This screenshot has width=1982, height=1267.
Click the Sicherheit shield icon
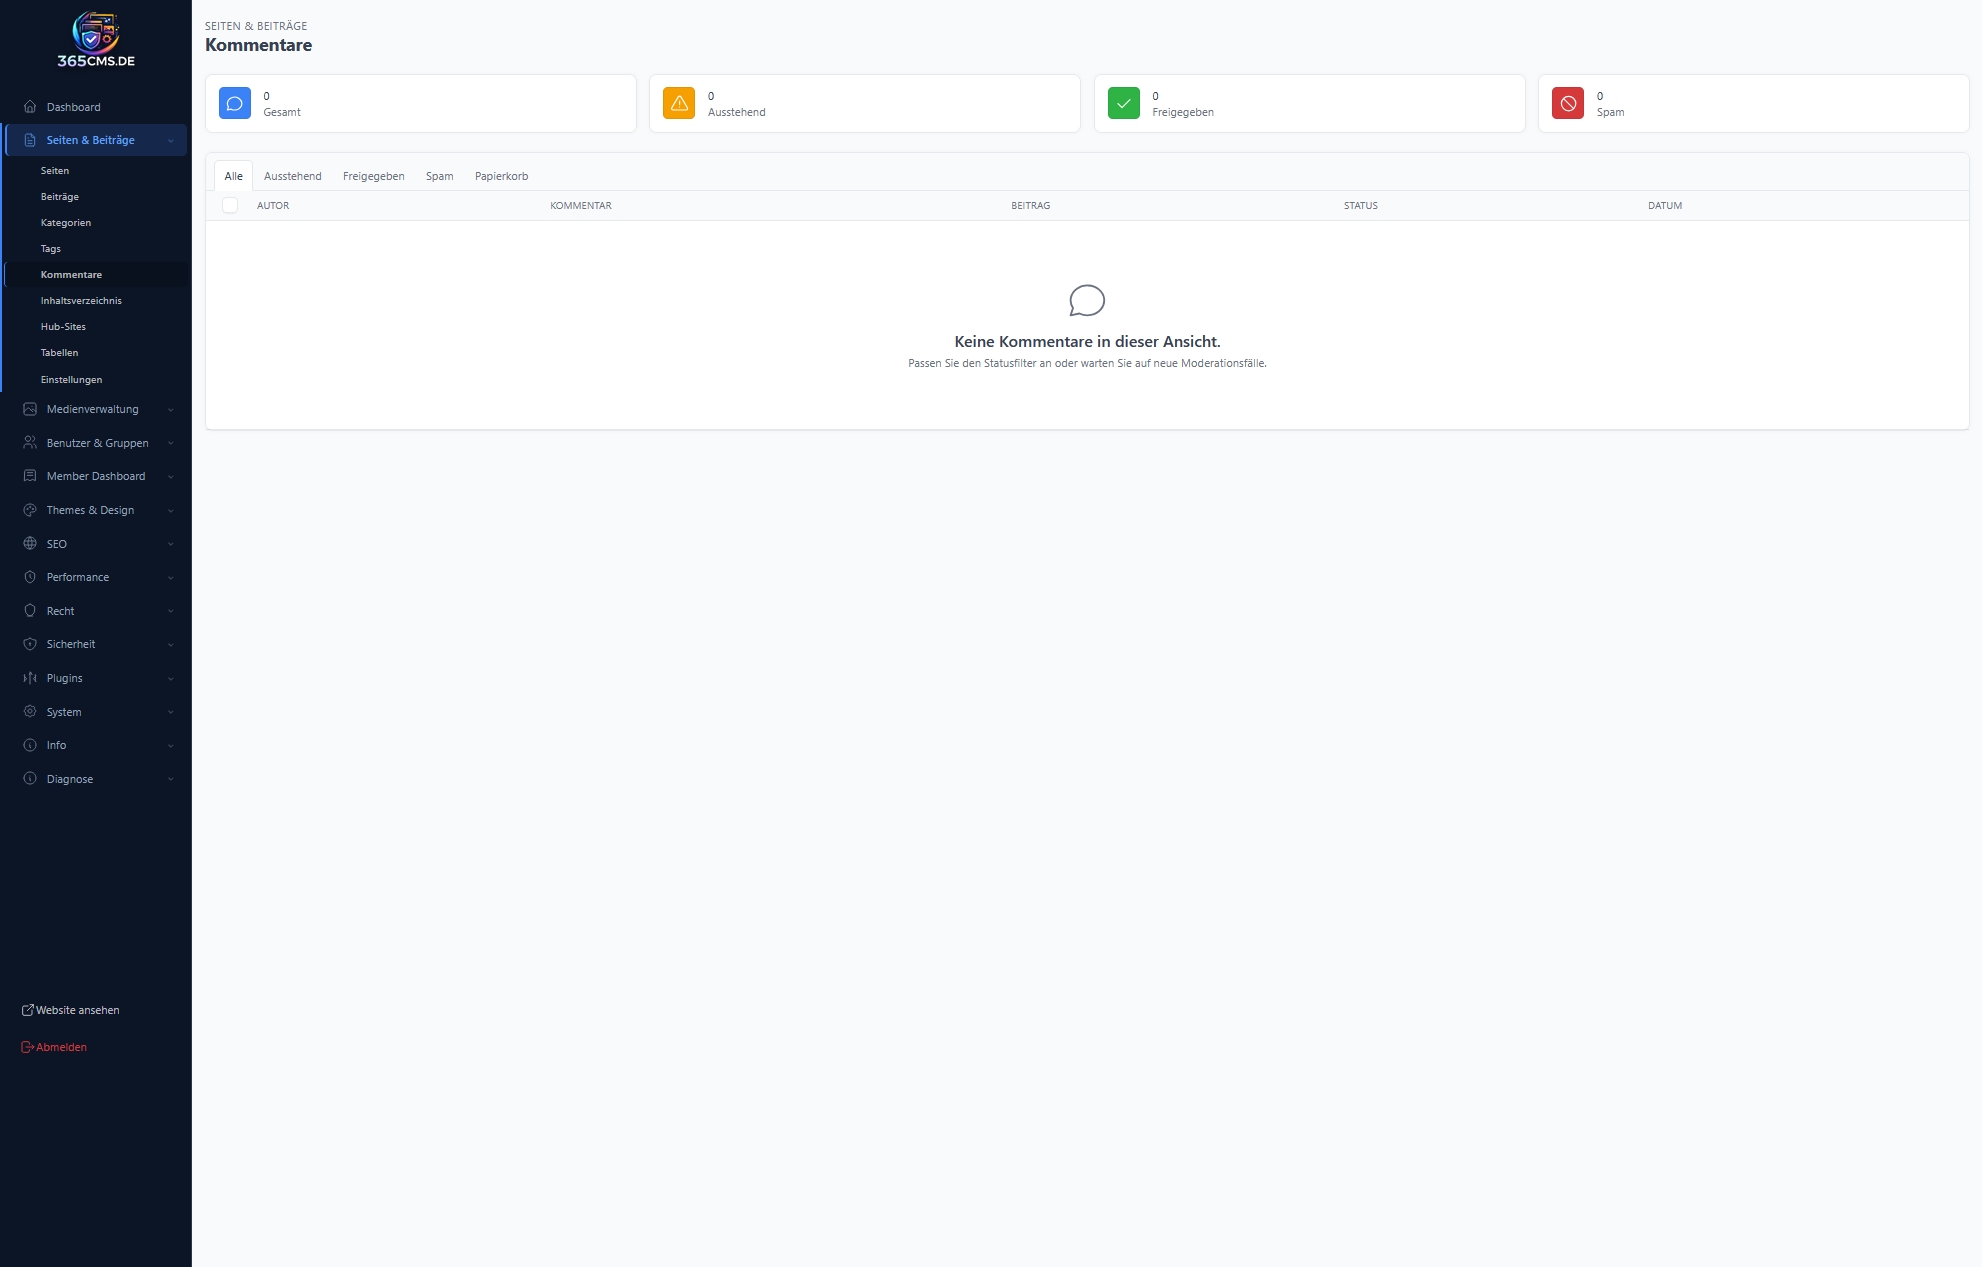click(30, 644)
